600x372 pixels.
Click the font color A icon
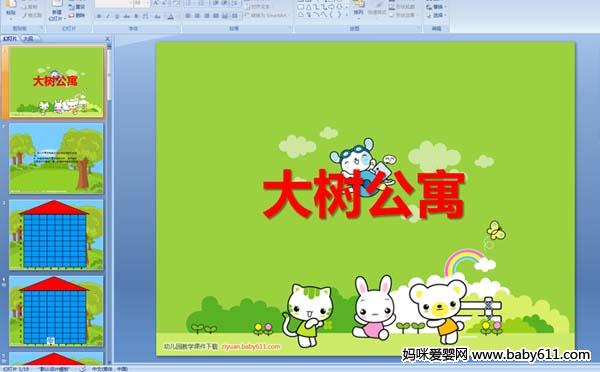pyautogui.click(x=171, y=16)
